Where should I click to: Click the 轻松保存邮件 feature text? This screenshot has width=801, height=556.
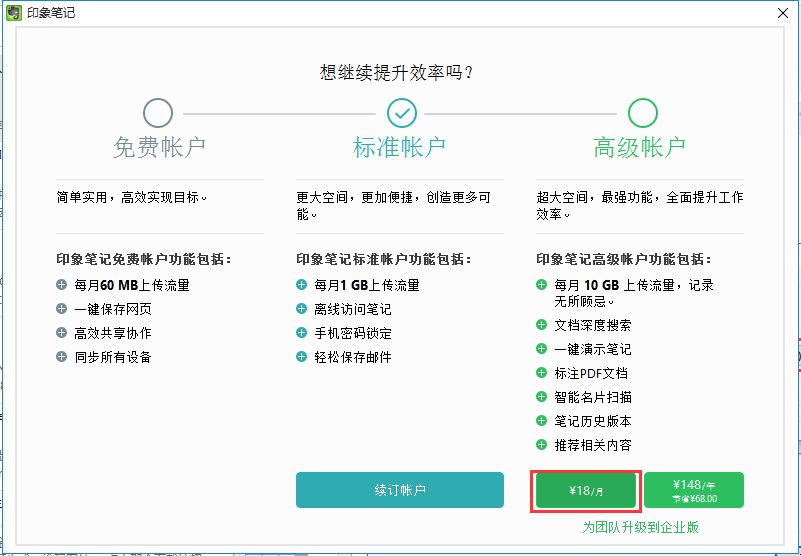tap(353, 357)
